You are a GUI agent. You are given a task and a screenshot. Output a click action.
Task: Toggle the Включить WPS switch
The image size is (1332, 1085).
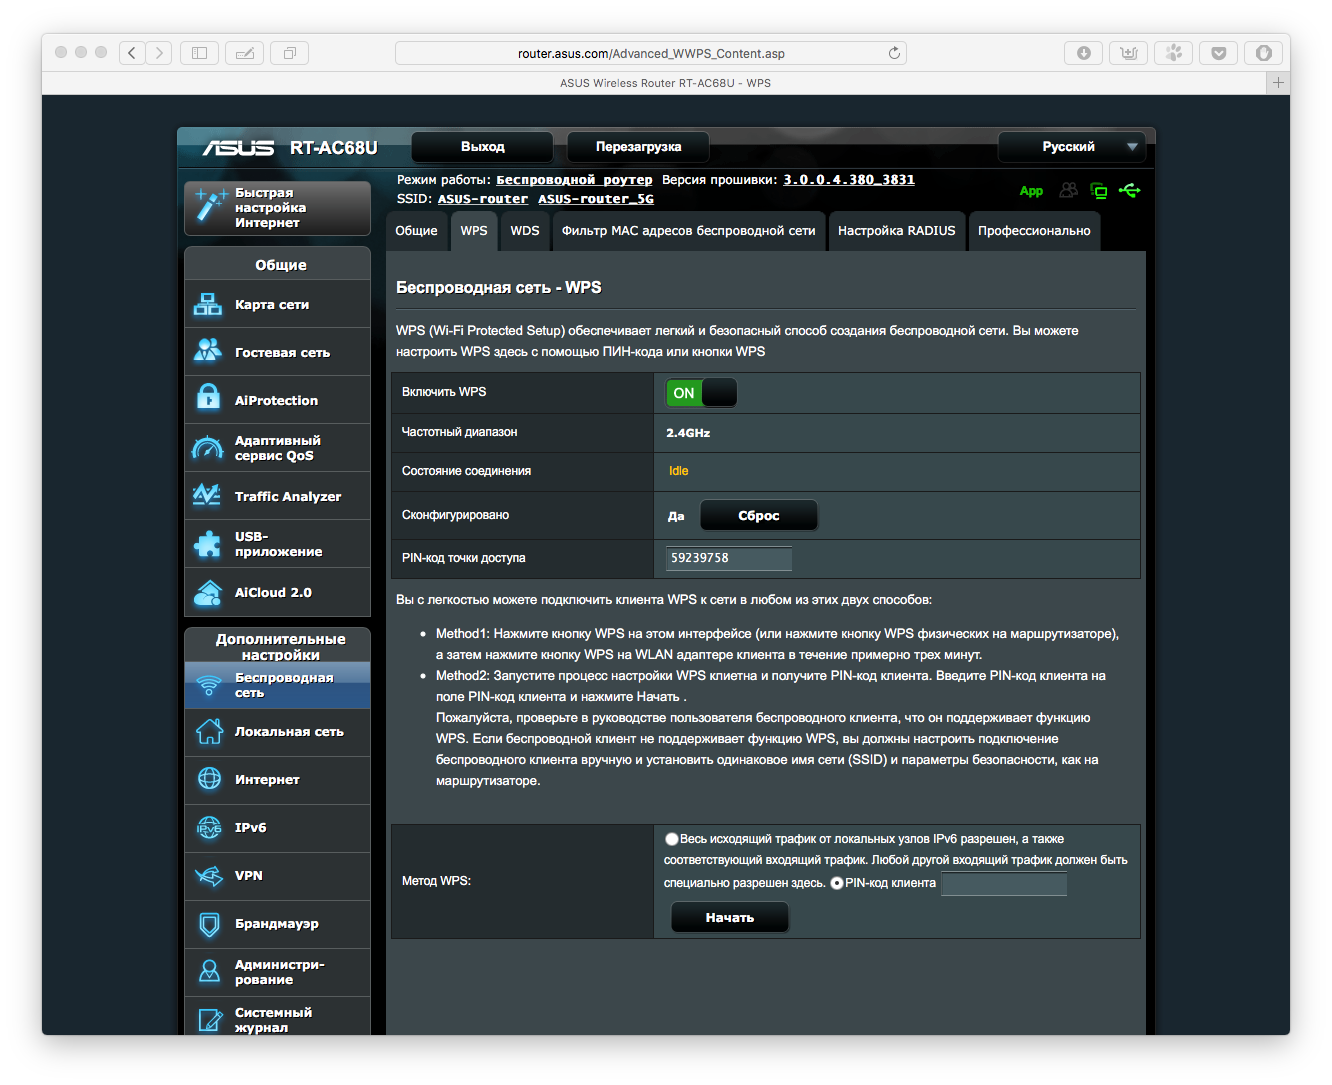pos(701,393)
